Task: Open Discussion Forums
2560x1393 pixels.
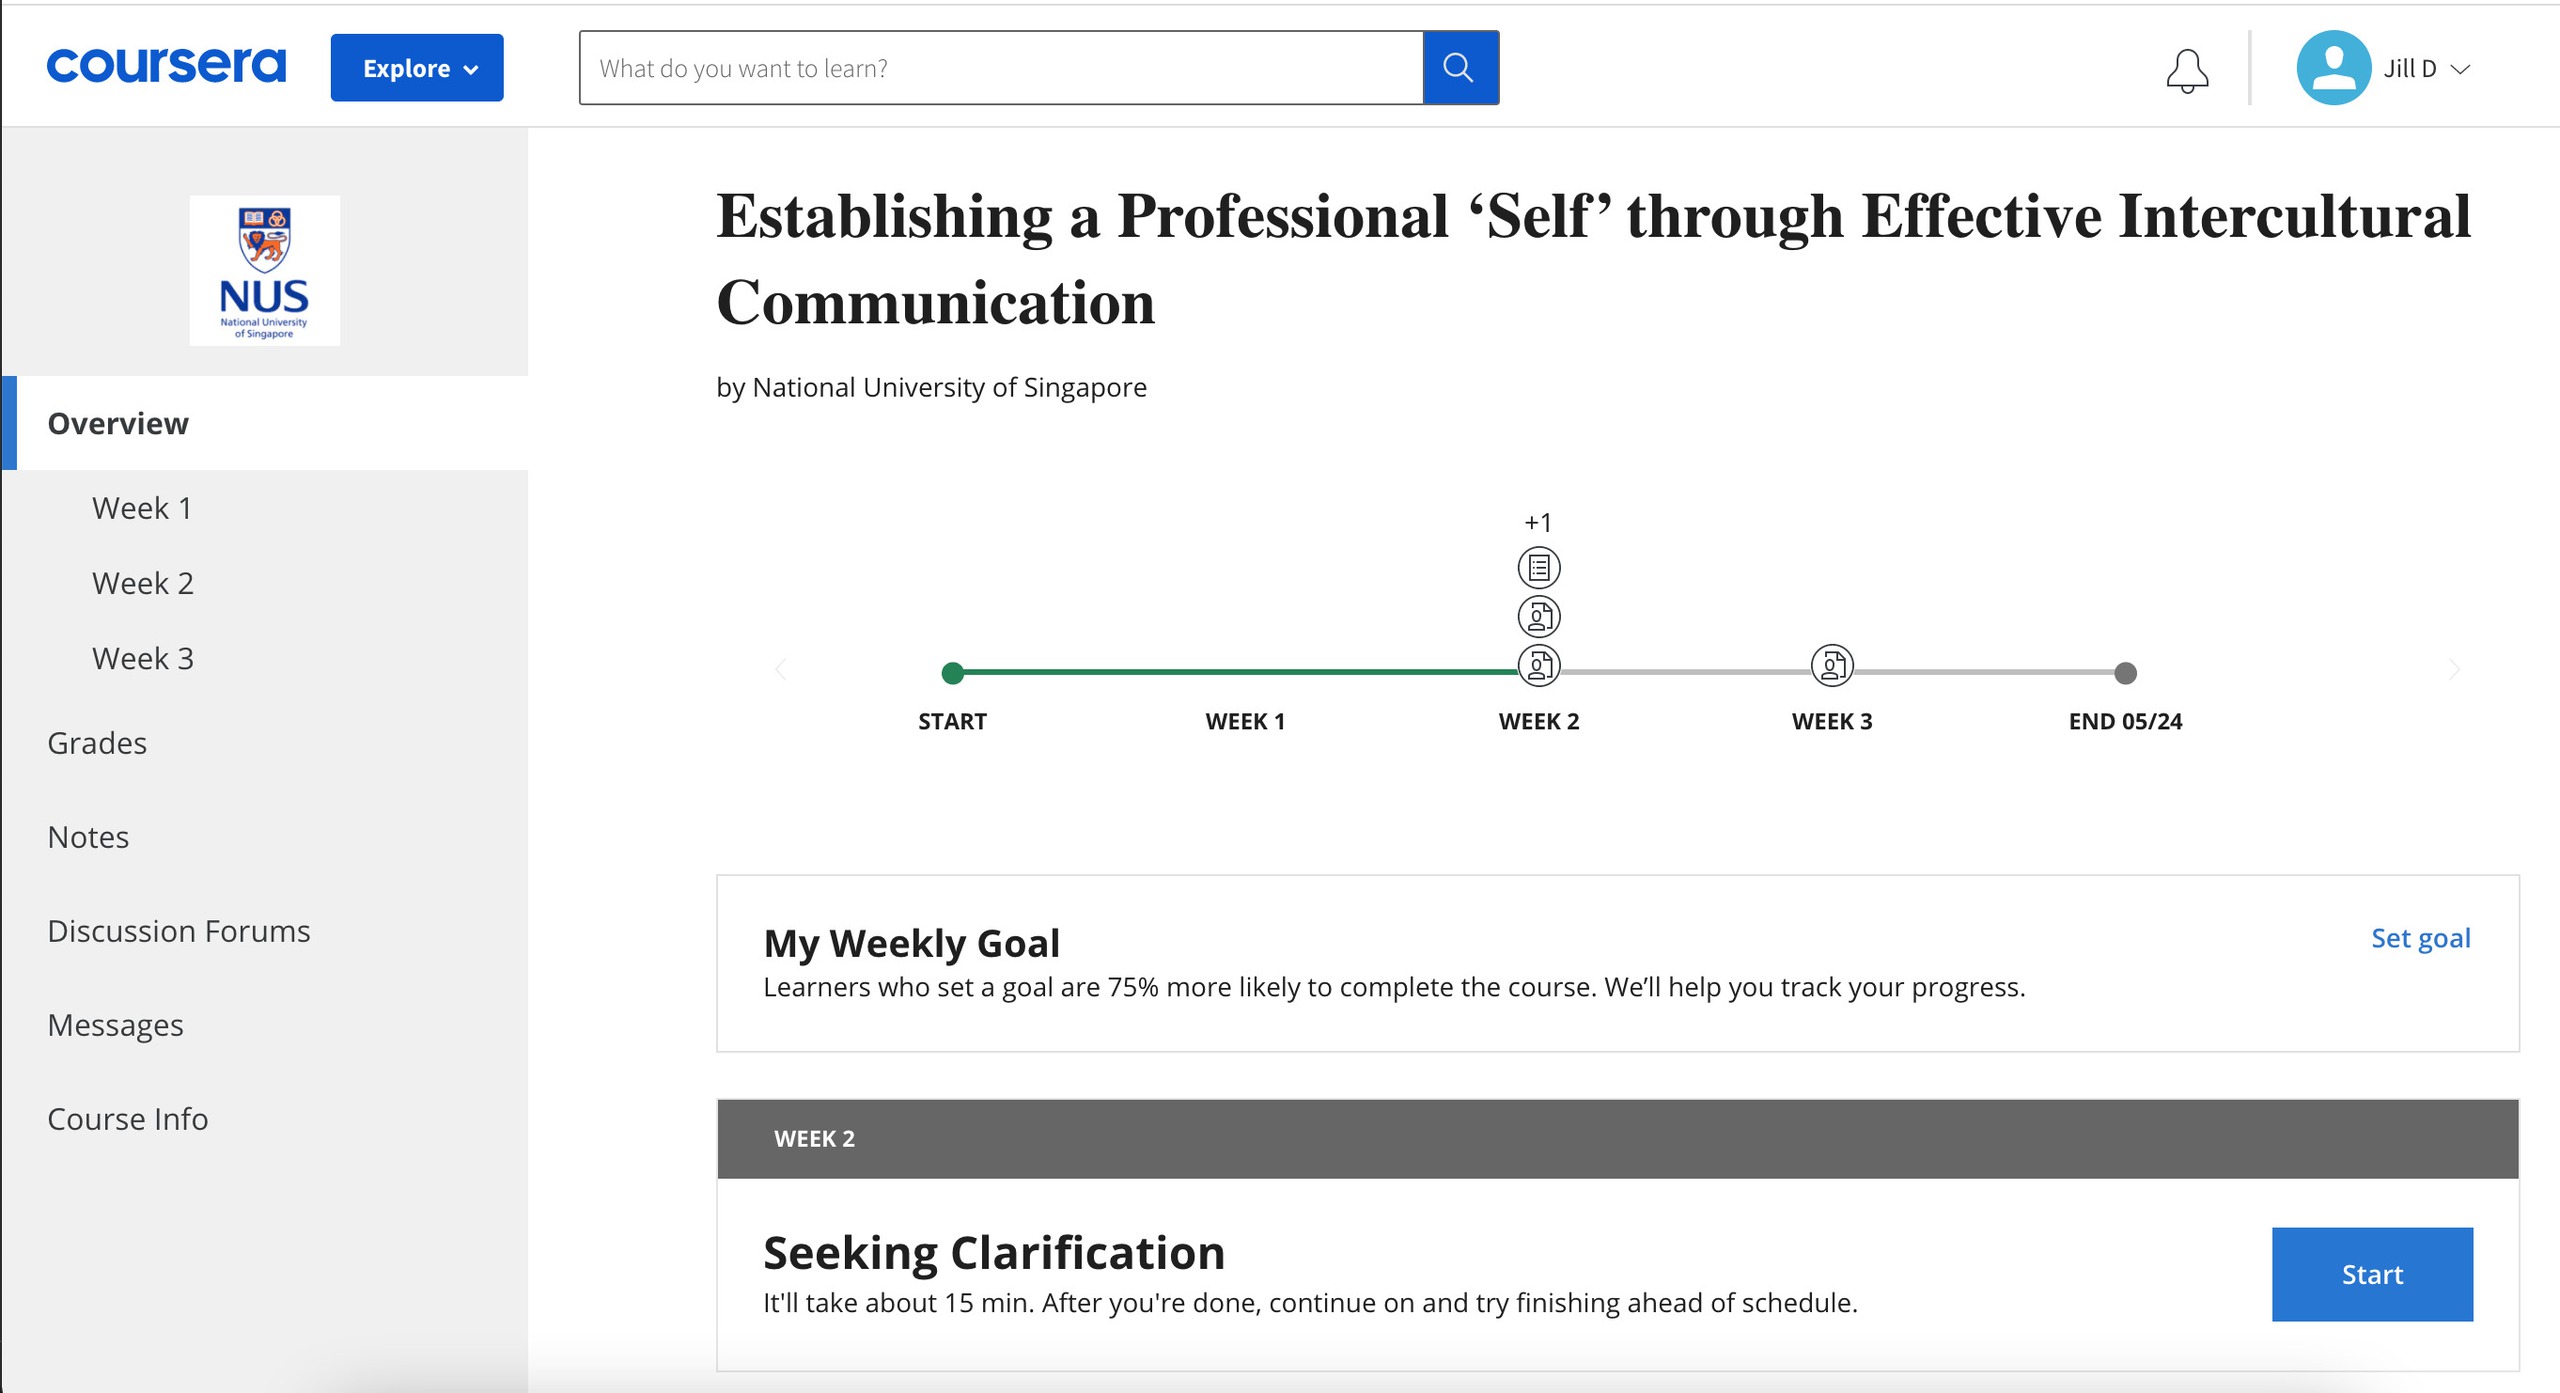Action: click(179, 931)
